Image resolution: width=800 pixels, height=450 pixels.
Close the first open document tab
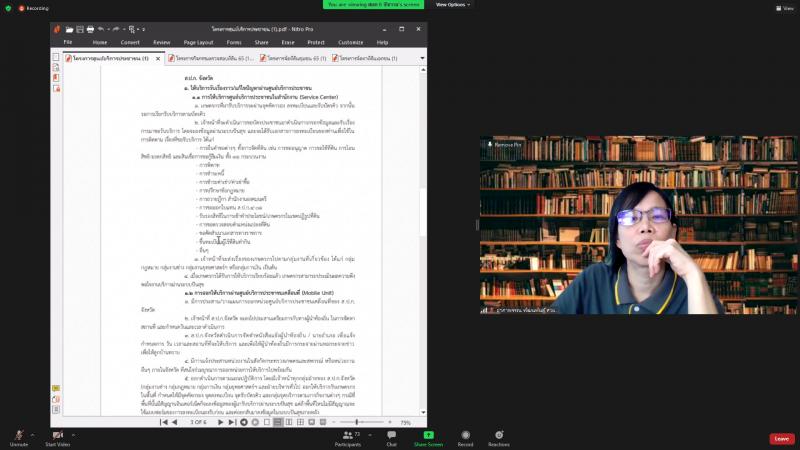pos(158,59)
